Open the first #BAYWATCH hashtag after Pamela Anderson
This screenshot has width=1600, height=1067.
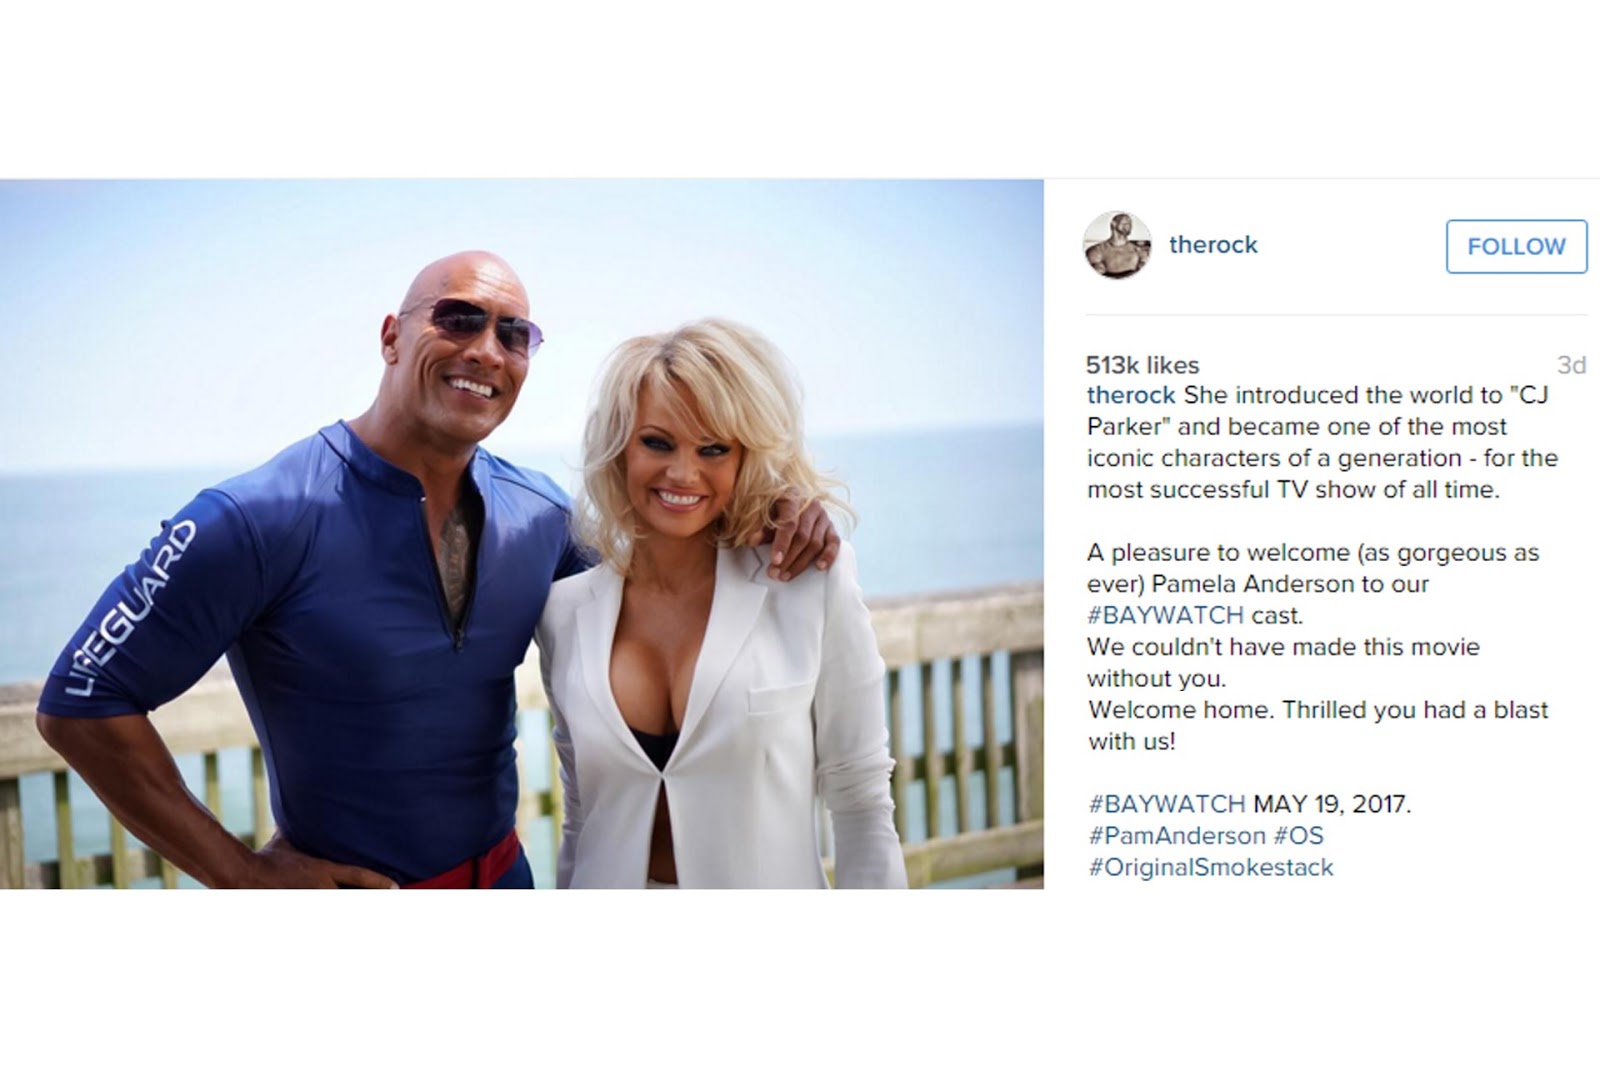(1166, 615)
